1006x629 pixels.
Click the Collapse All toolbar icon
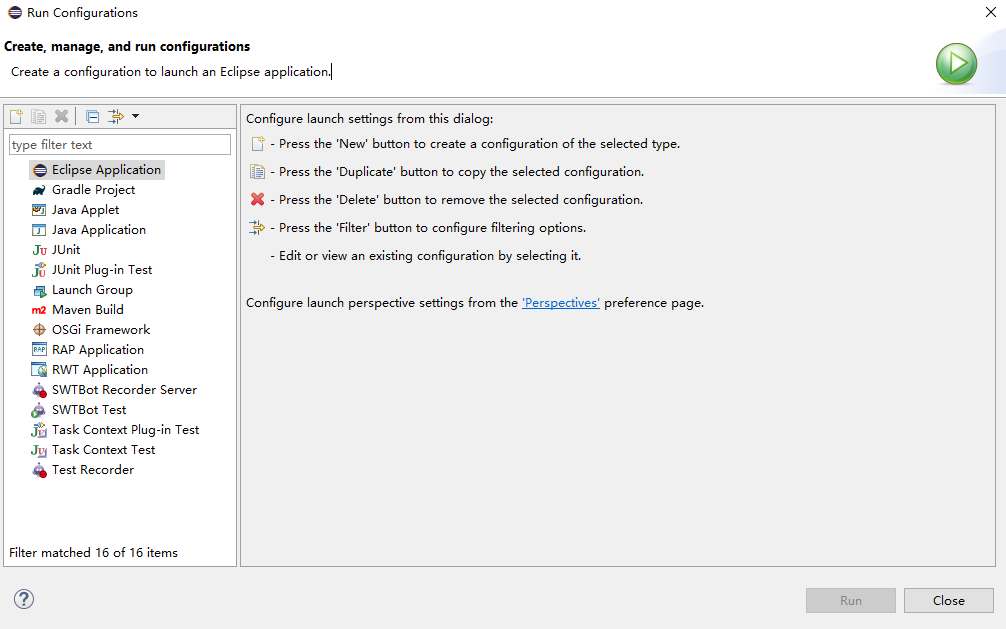point(92,116)
